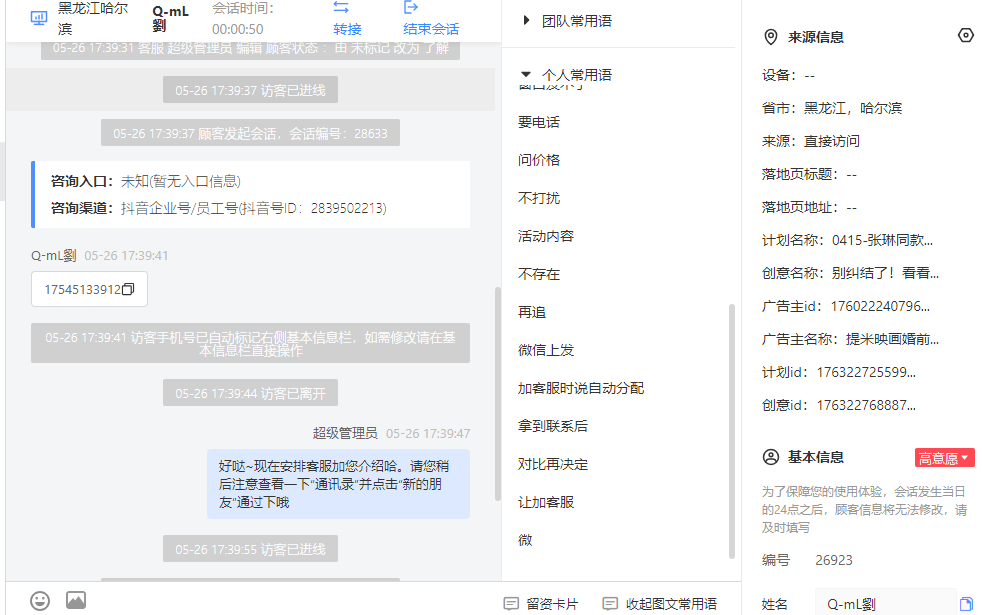Image resolution: width=982 pixels, height=615 pixels.
Task: Select the 不打扰 quick phrase
Action: (x=539, y=199)
